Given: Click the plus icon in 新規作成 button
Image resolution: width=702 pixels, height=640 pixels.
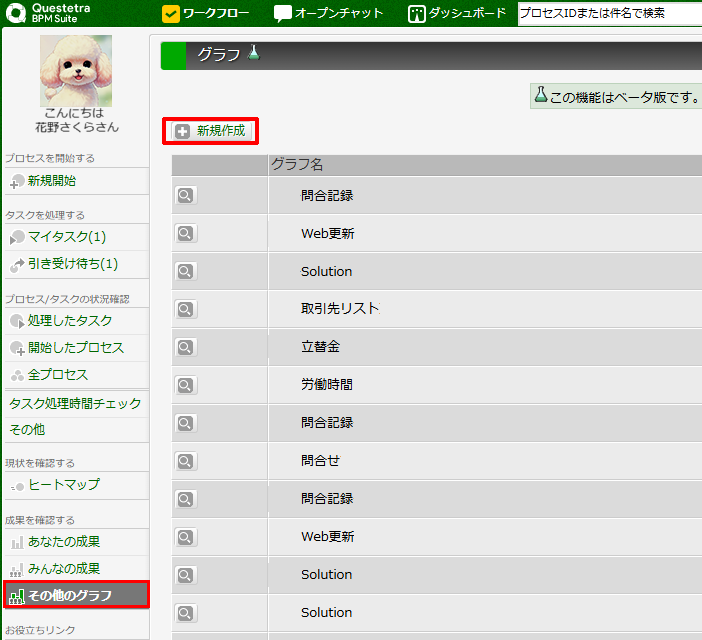Looking at the screenshot, I should (182, 131).
